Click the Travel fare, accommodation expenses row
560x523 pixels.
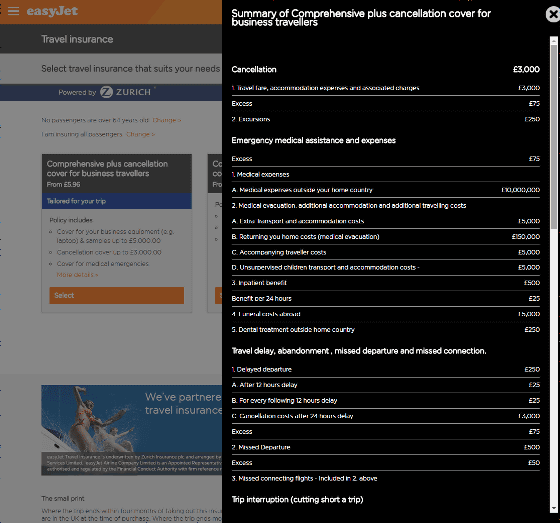point(386,88)
